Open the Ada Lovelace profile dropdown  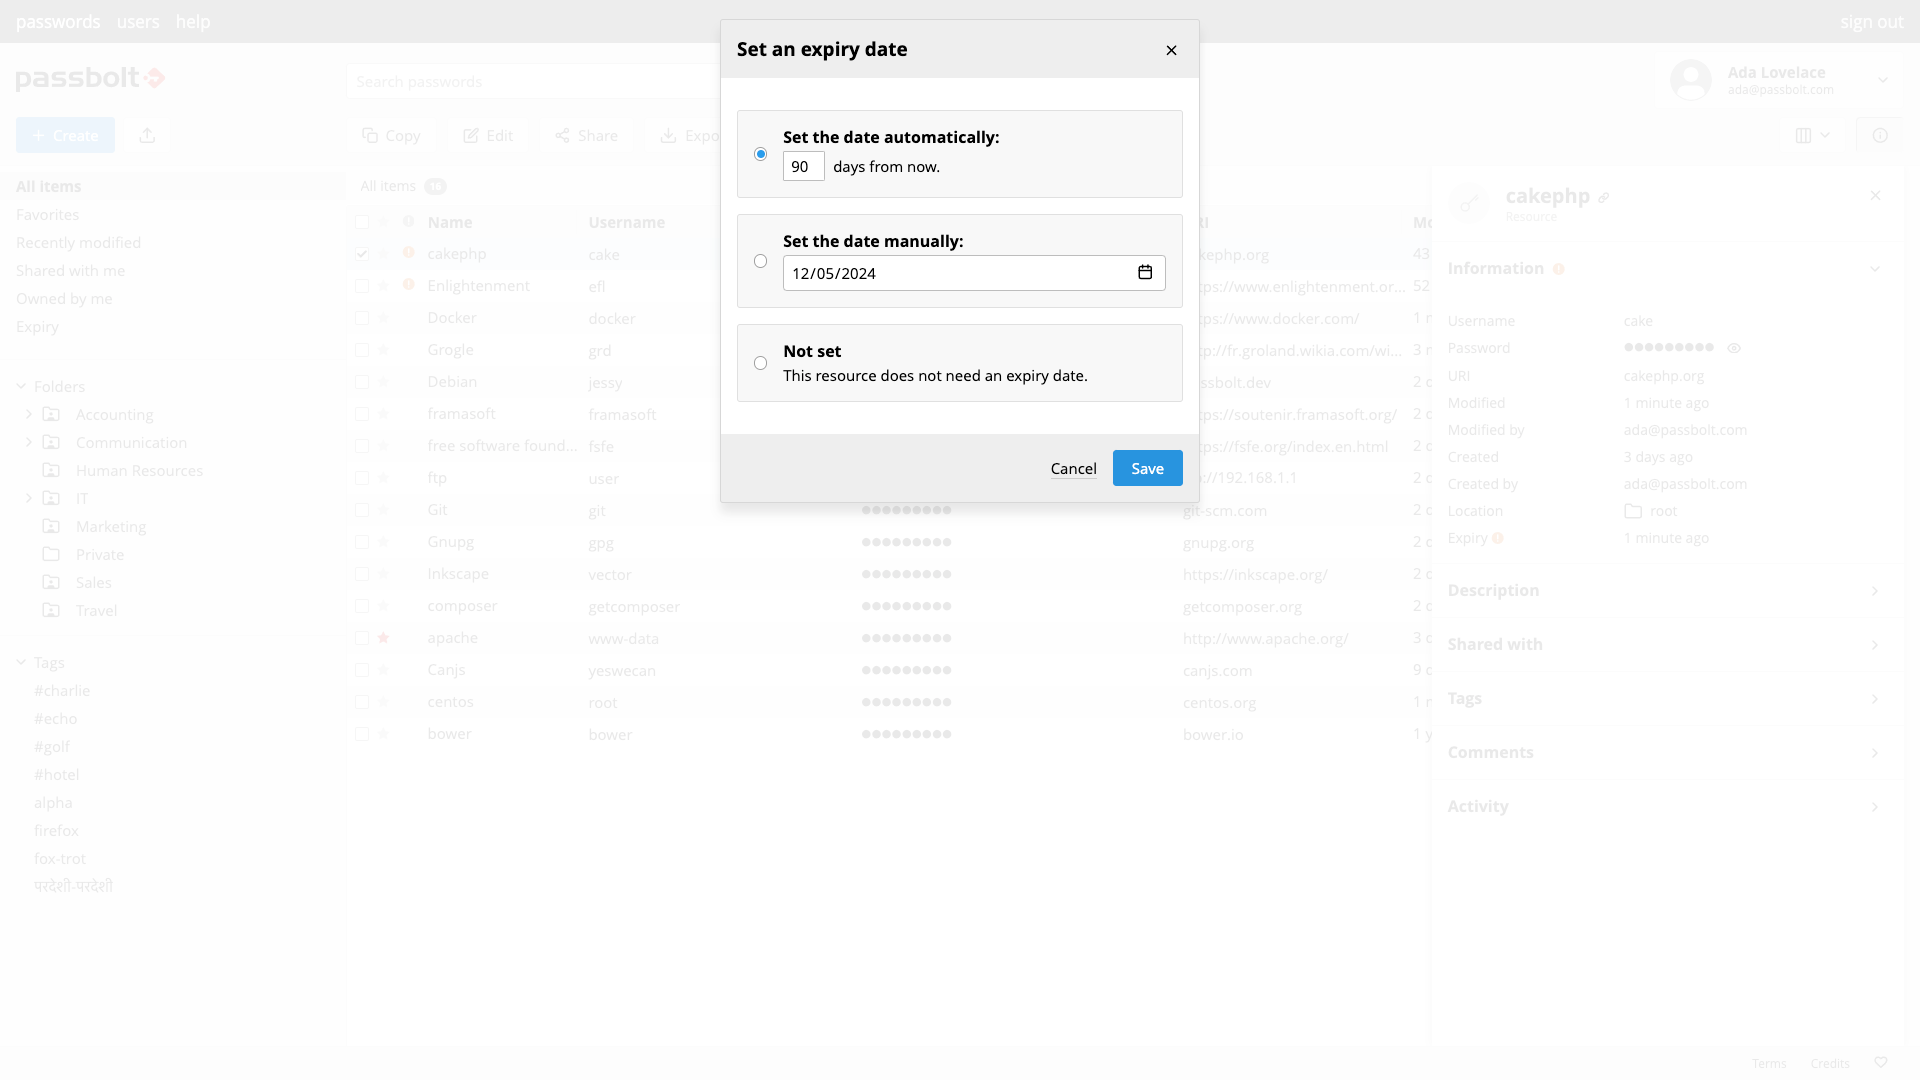[x=1882, y=80]
